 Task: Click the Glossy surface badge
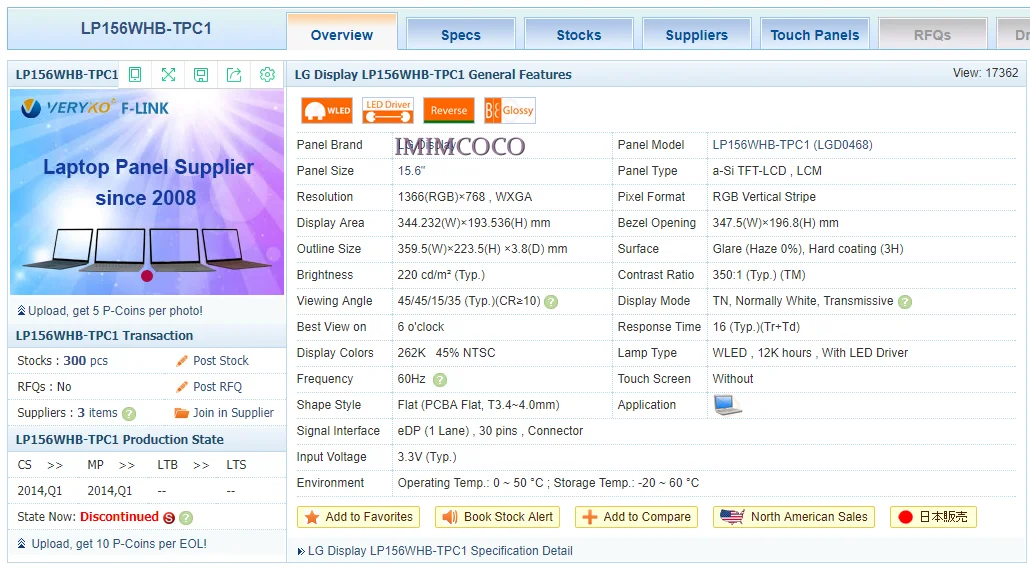pyautogui.click(x=510, y=110)
